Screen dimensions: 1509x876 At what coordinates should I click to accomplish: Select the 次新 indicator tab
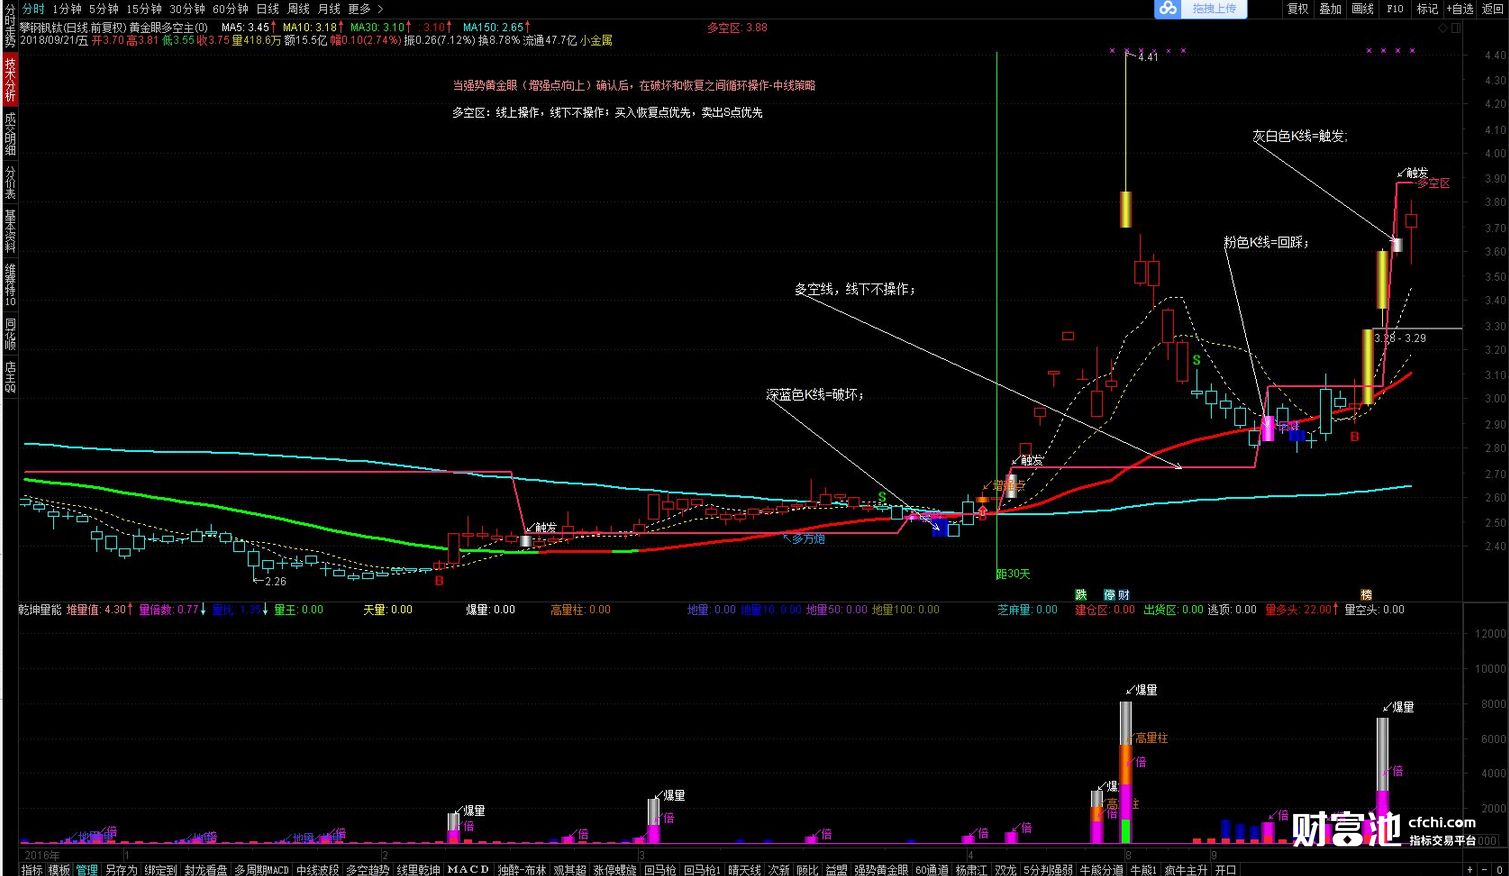pos(779,870)
